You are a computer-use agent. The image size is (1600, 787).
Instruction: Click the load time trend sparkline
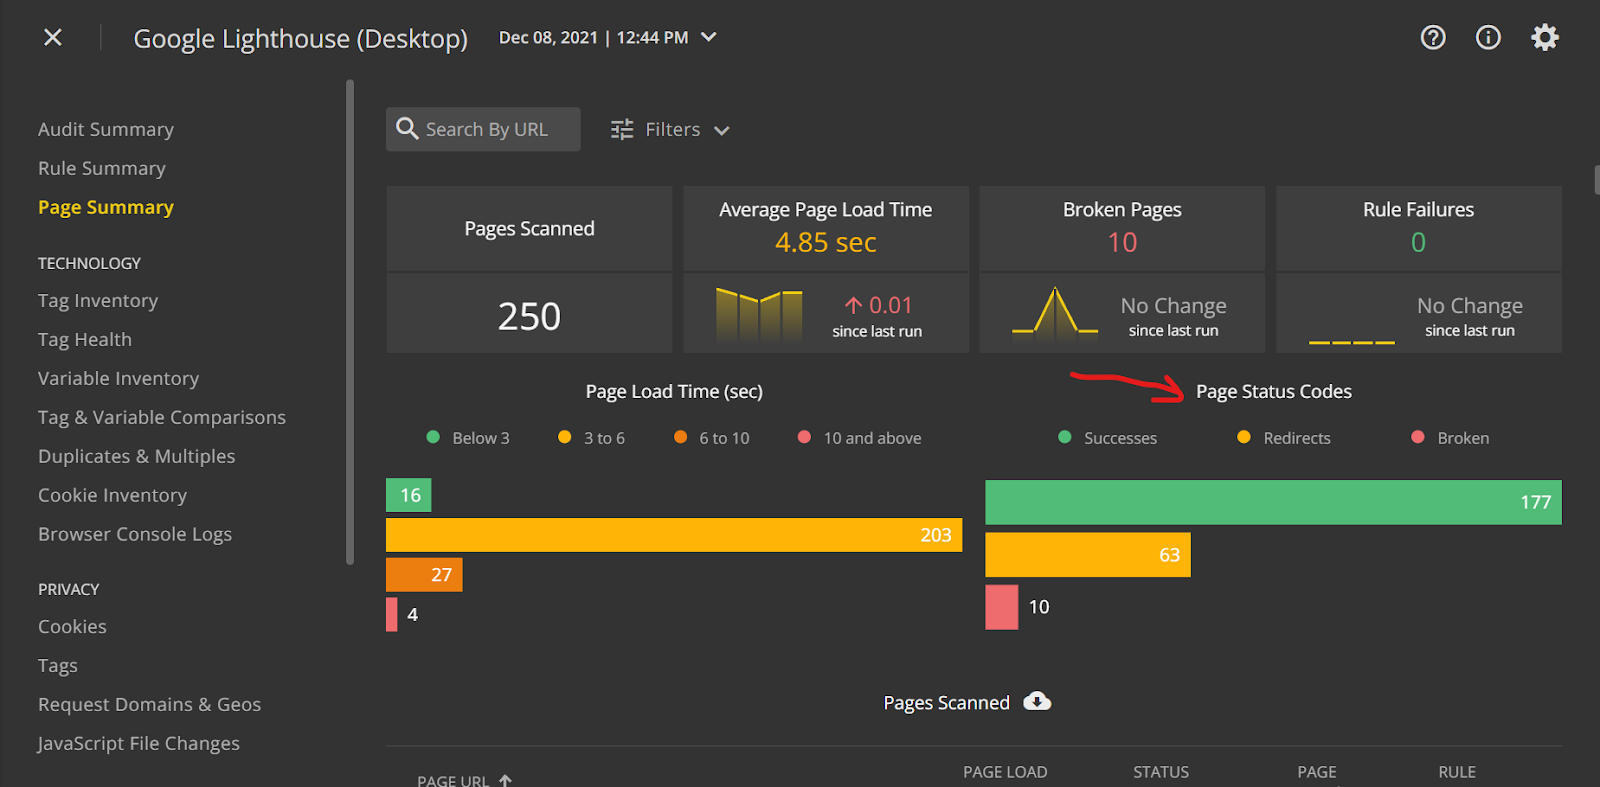759,315
